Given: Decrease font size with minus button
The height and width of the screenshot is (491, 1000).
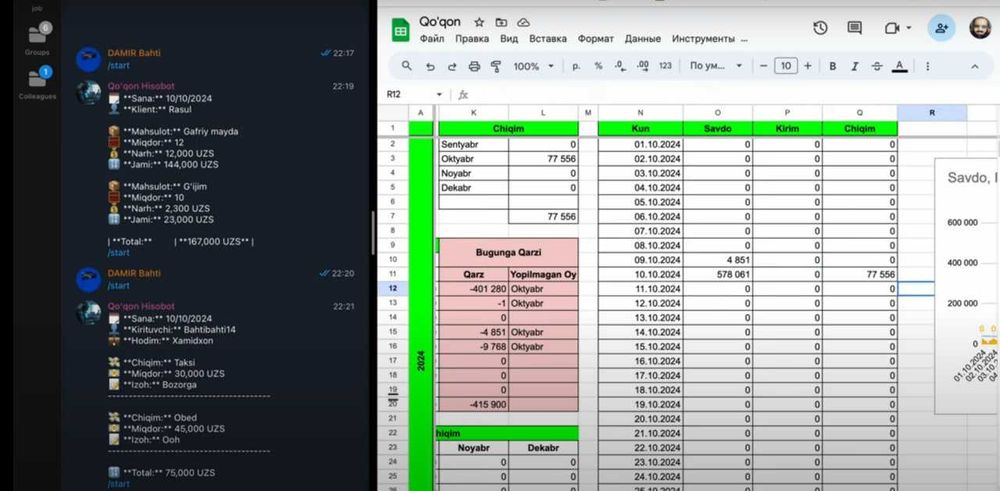Looking at the screenshot, I should 763,66.
